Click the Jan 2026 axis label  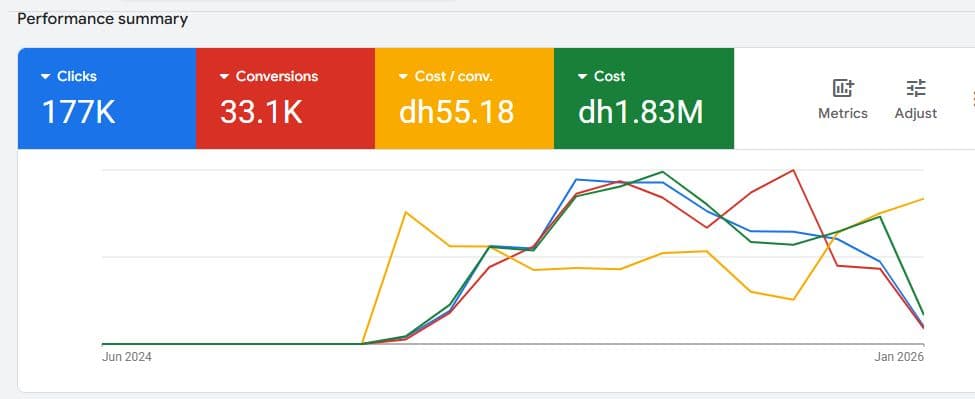[899, 357]
